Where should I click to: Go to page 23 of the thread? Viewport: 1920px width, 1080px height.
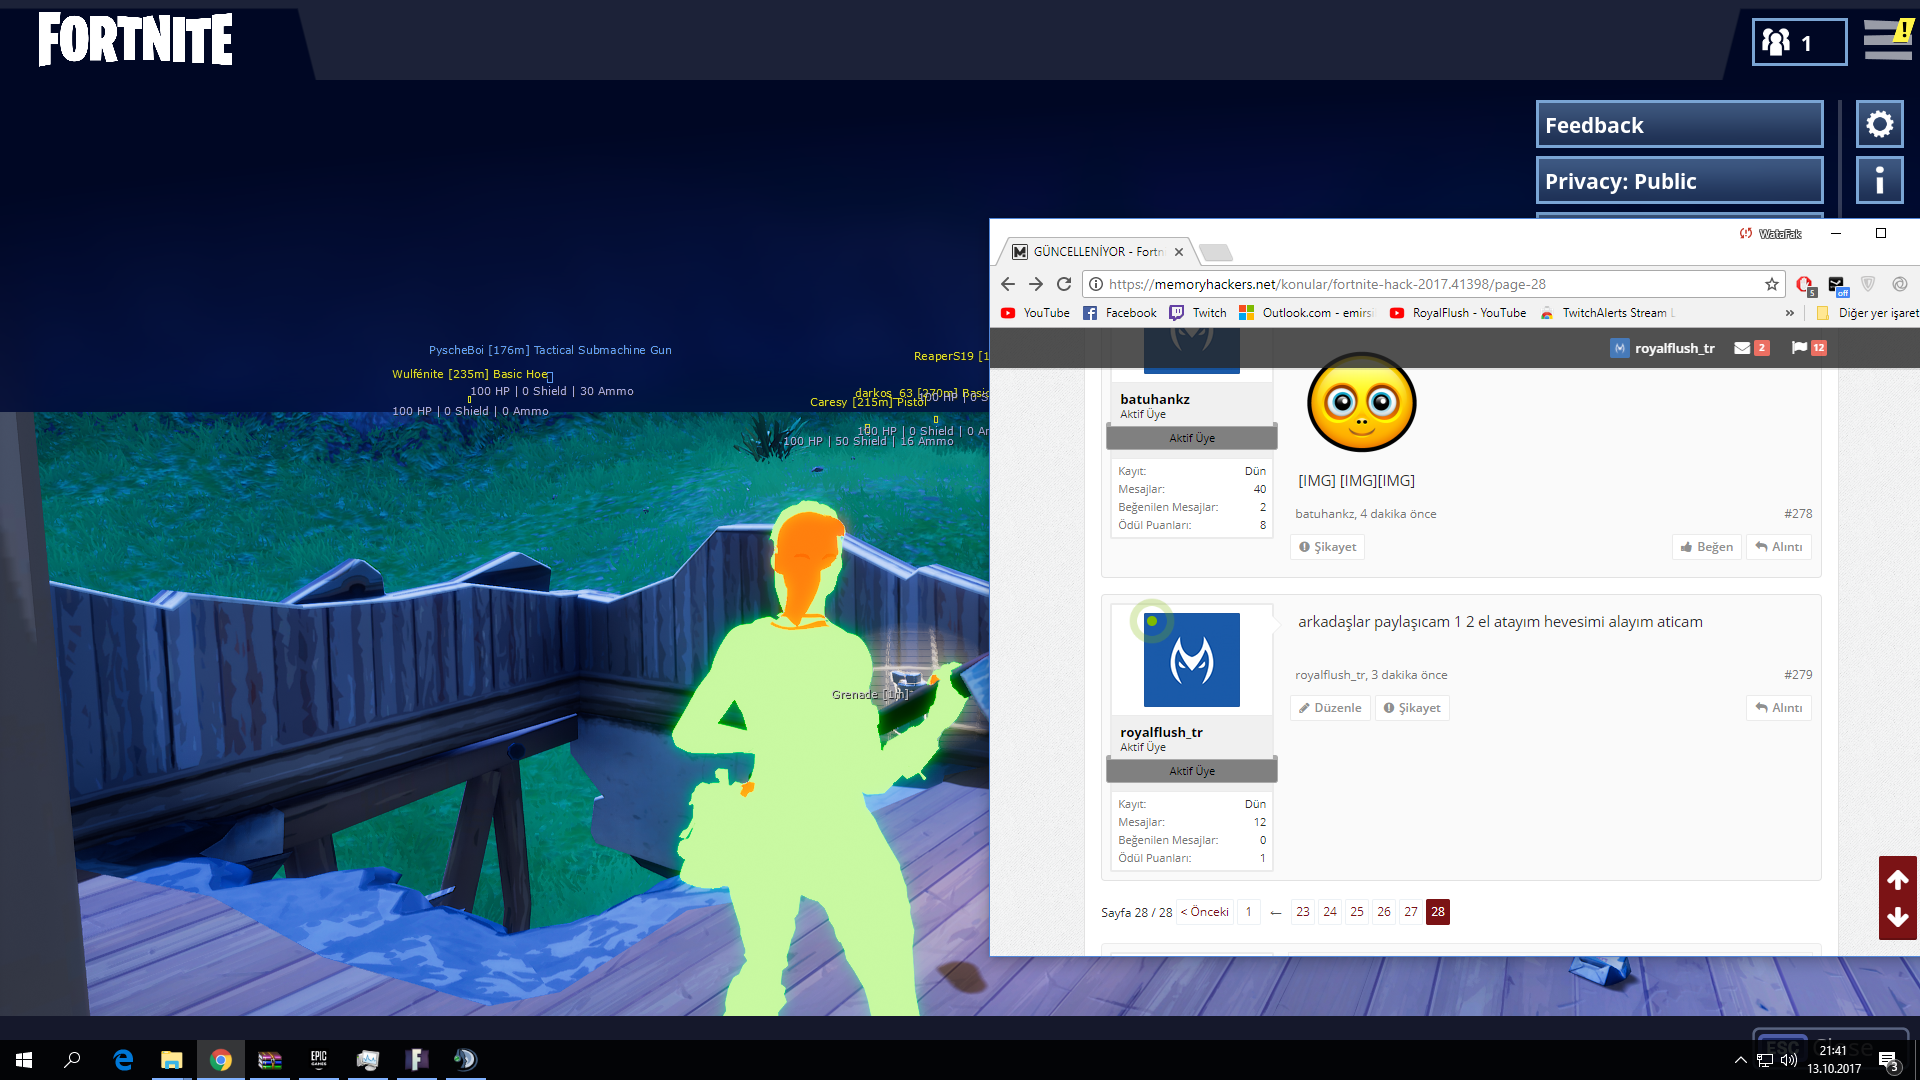1303,912
